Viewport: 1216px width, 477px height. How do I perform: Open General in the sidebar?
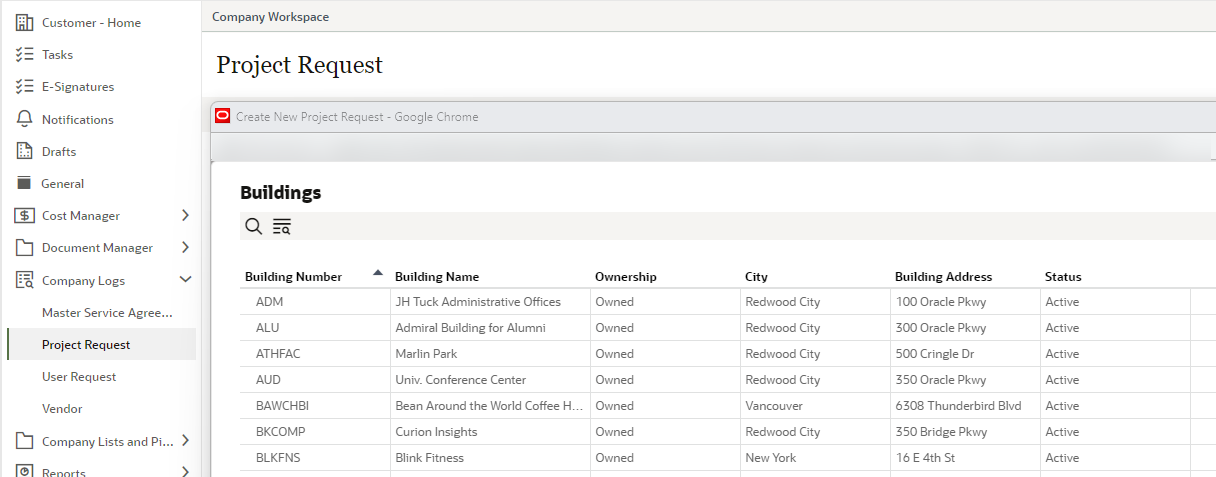(62, 183)
